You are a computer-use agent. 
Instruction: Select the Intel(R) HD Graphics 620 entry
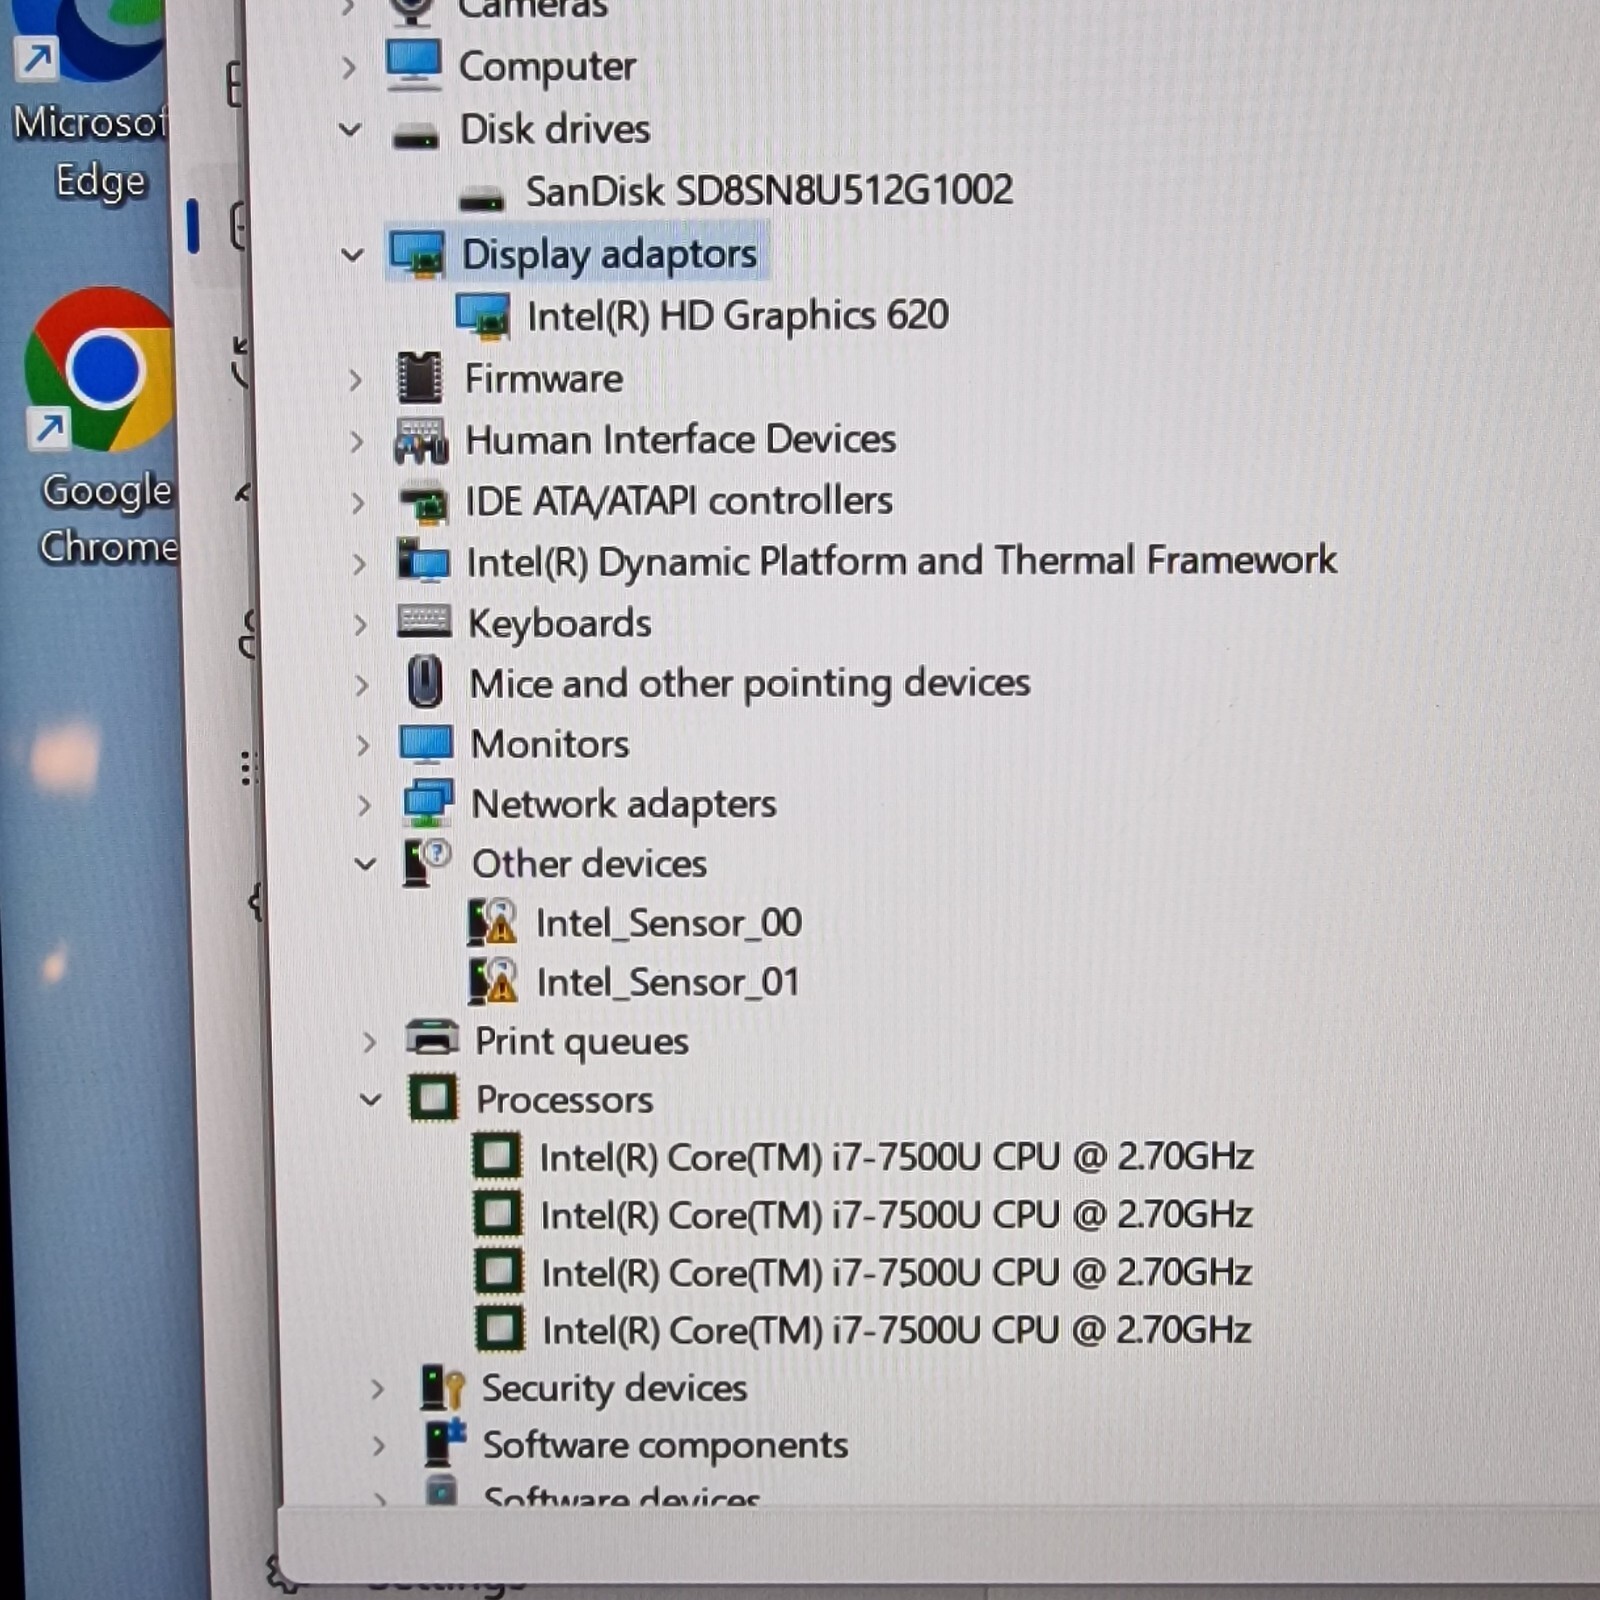(737, 316)
